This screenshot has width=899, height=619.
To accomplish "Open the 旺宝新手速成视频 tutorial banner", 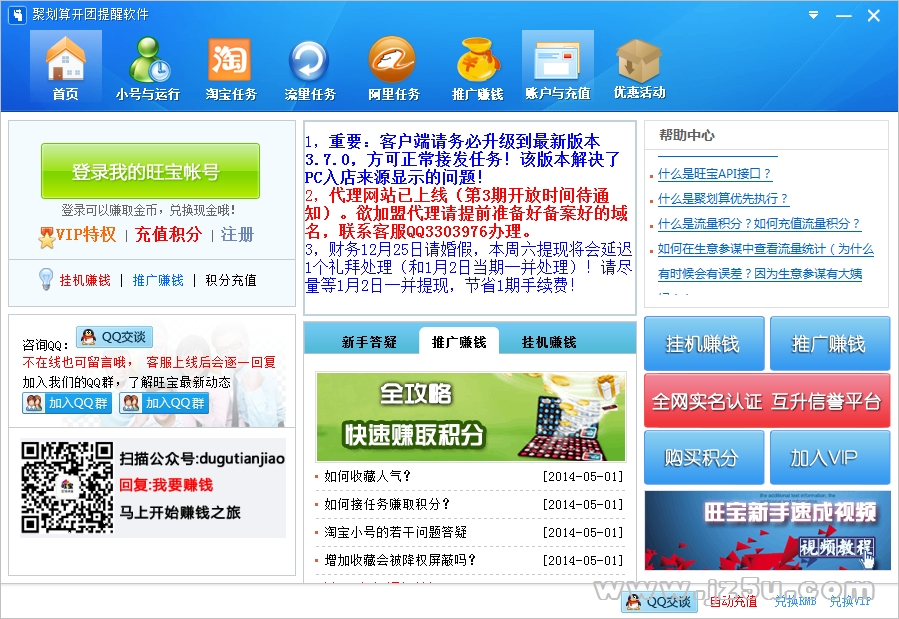I will tap(767, 530).
